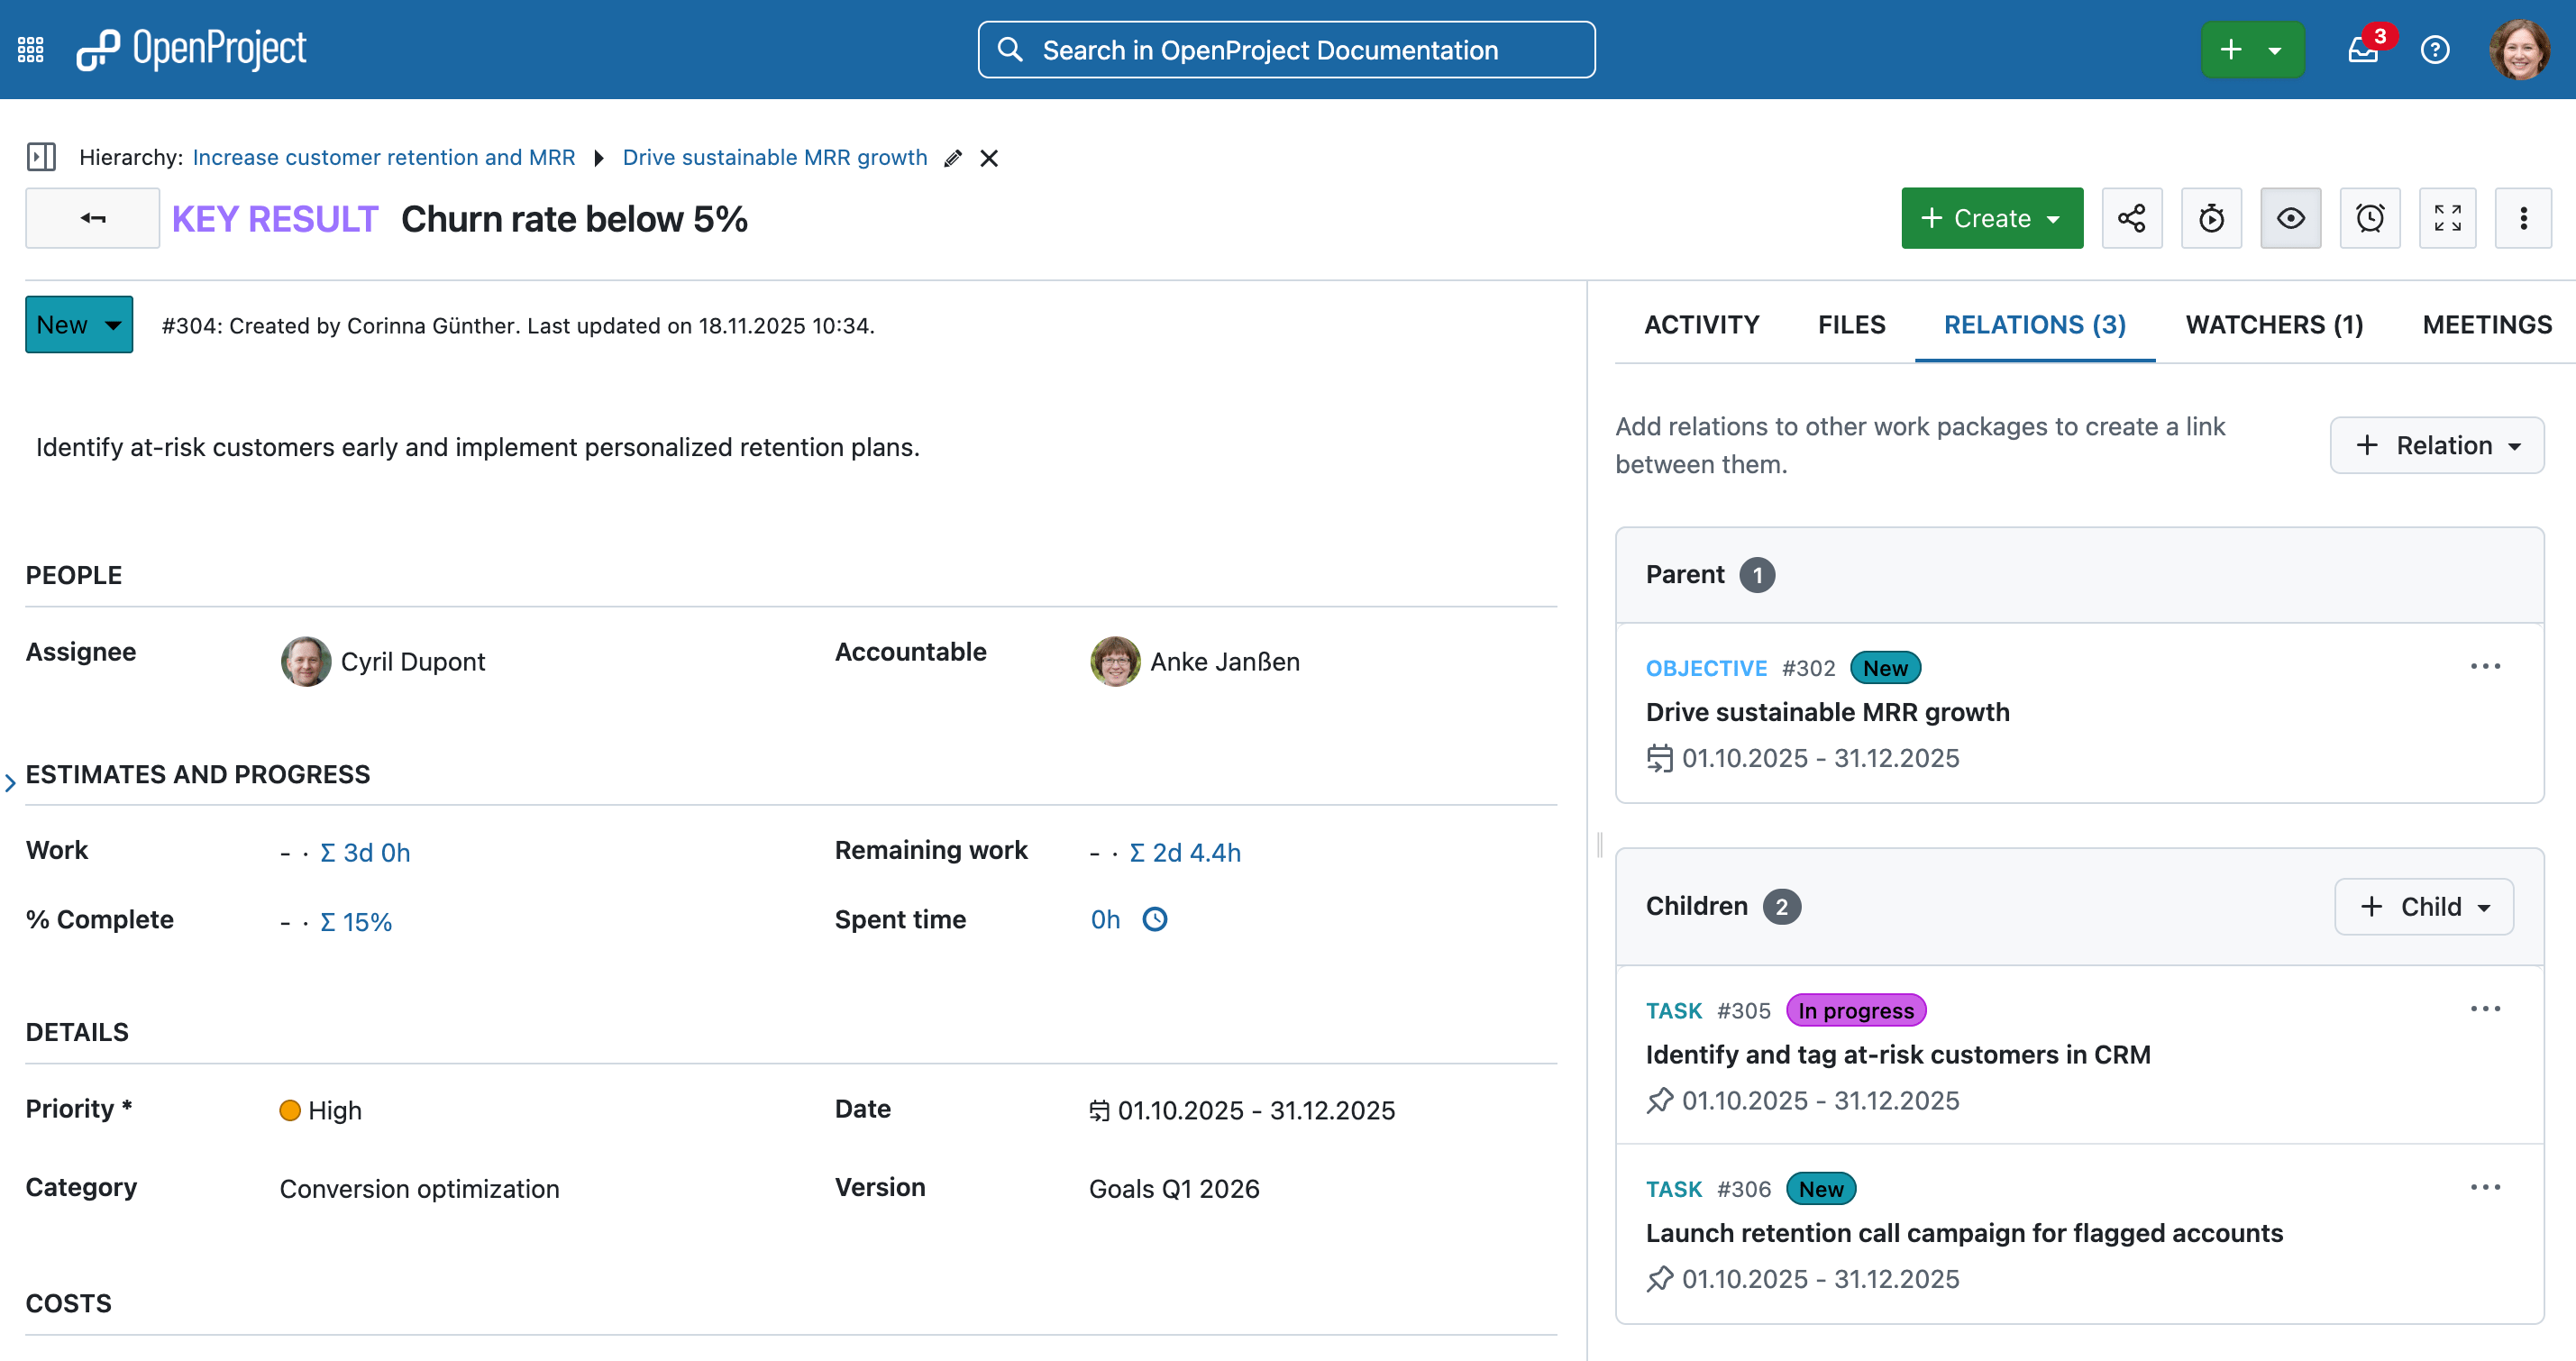
Task: Start the time tracking timer
Action: pos(2211,218)
